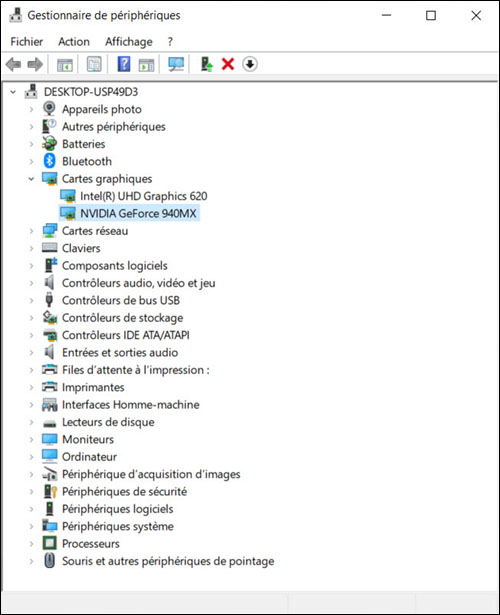Click the Appareils photo webcam icon

(x=49, y=109)
